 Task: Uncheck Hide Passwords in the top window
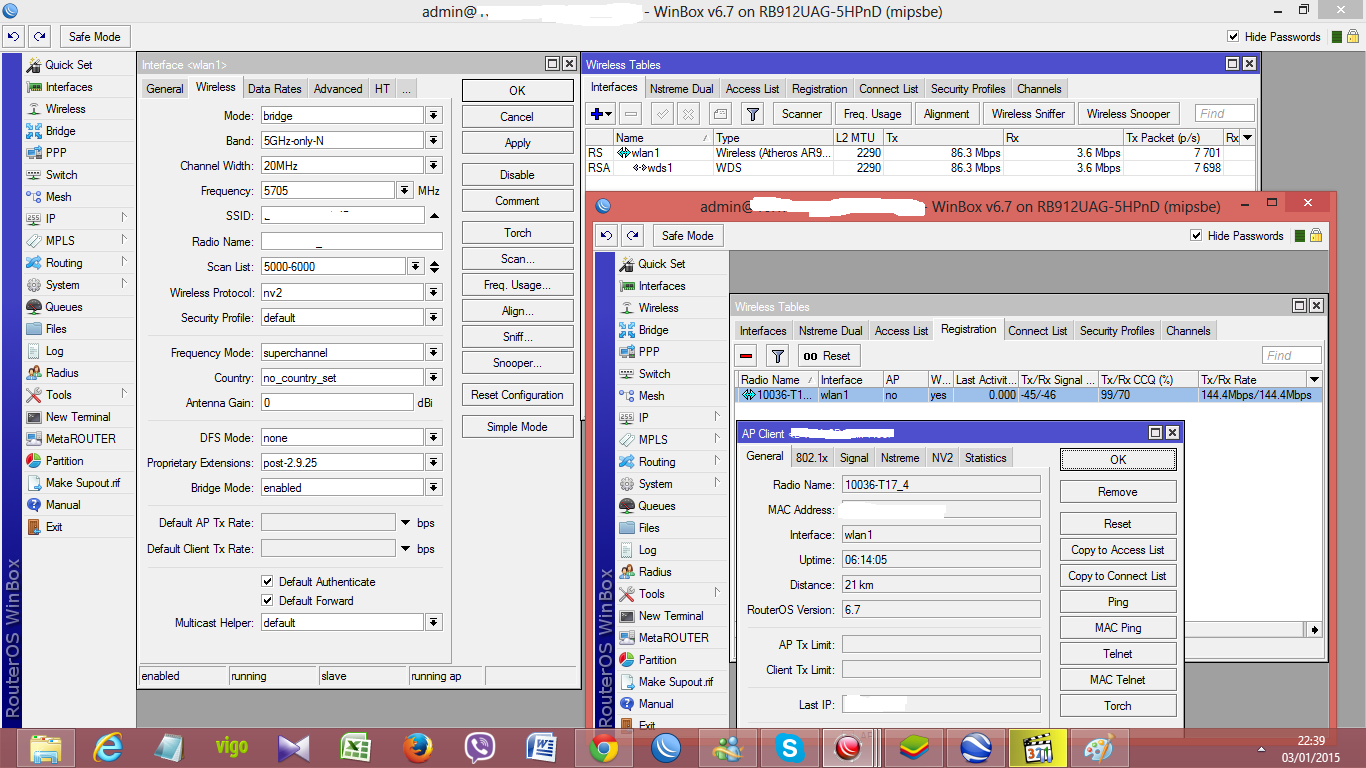click(1233, 37)
